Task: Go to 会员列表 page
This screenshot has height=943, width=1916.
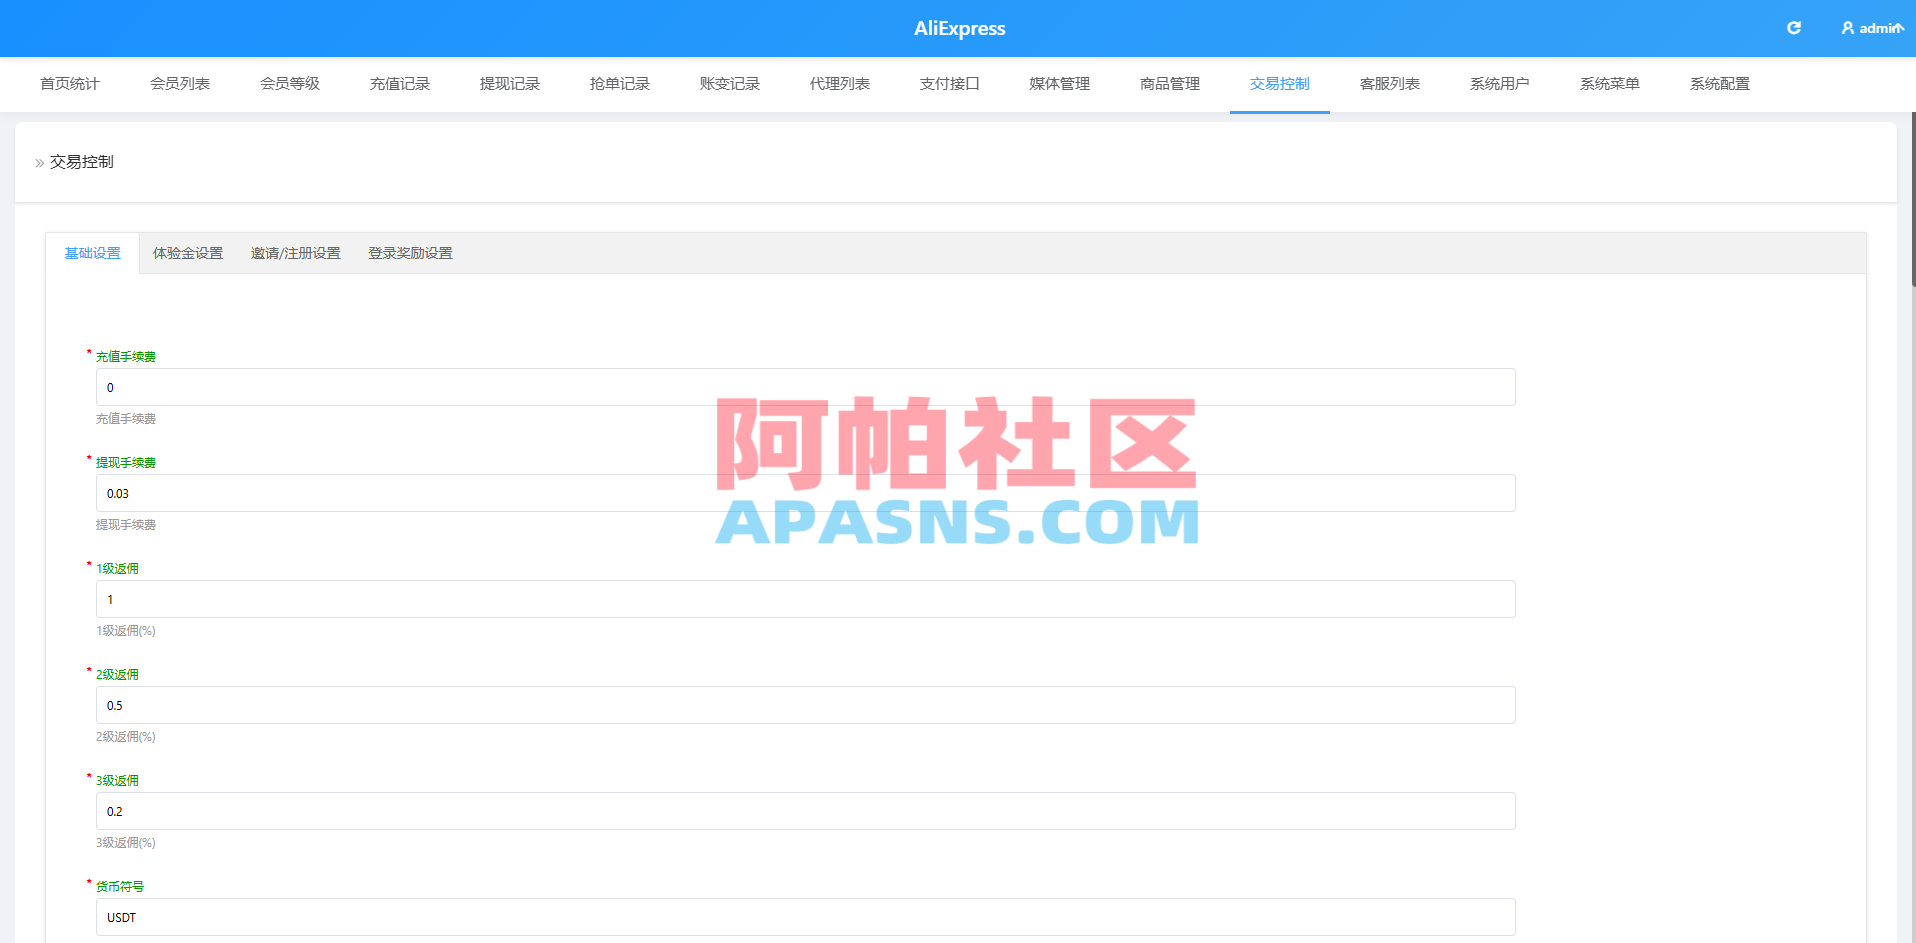Action: [180, 84]
